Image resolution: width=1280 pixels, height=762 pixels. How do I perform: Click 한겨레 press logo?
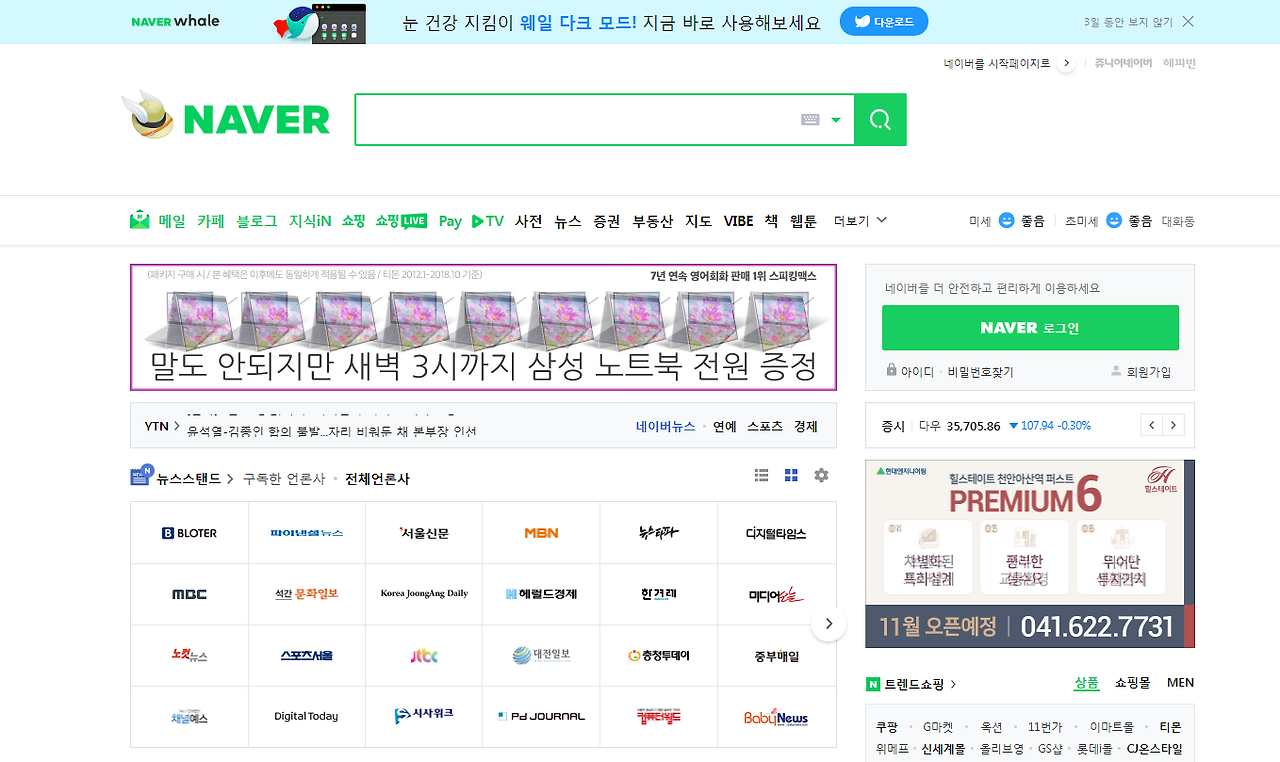pos(659,594)
